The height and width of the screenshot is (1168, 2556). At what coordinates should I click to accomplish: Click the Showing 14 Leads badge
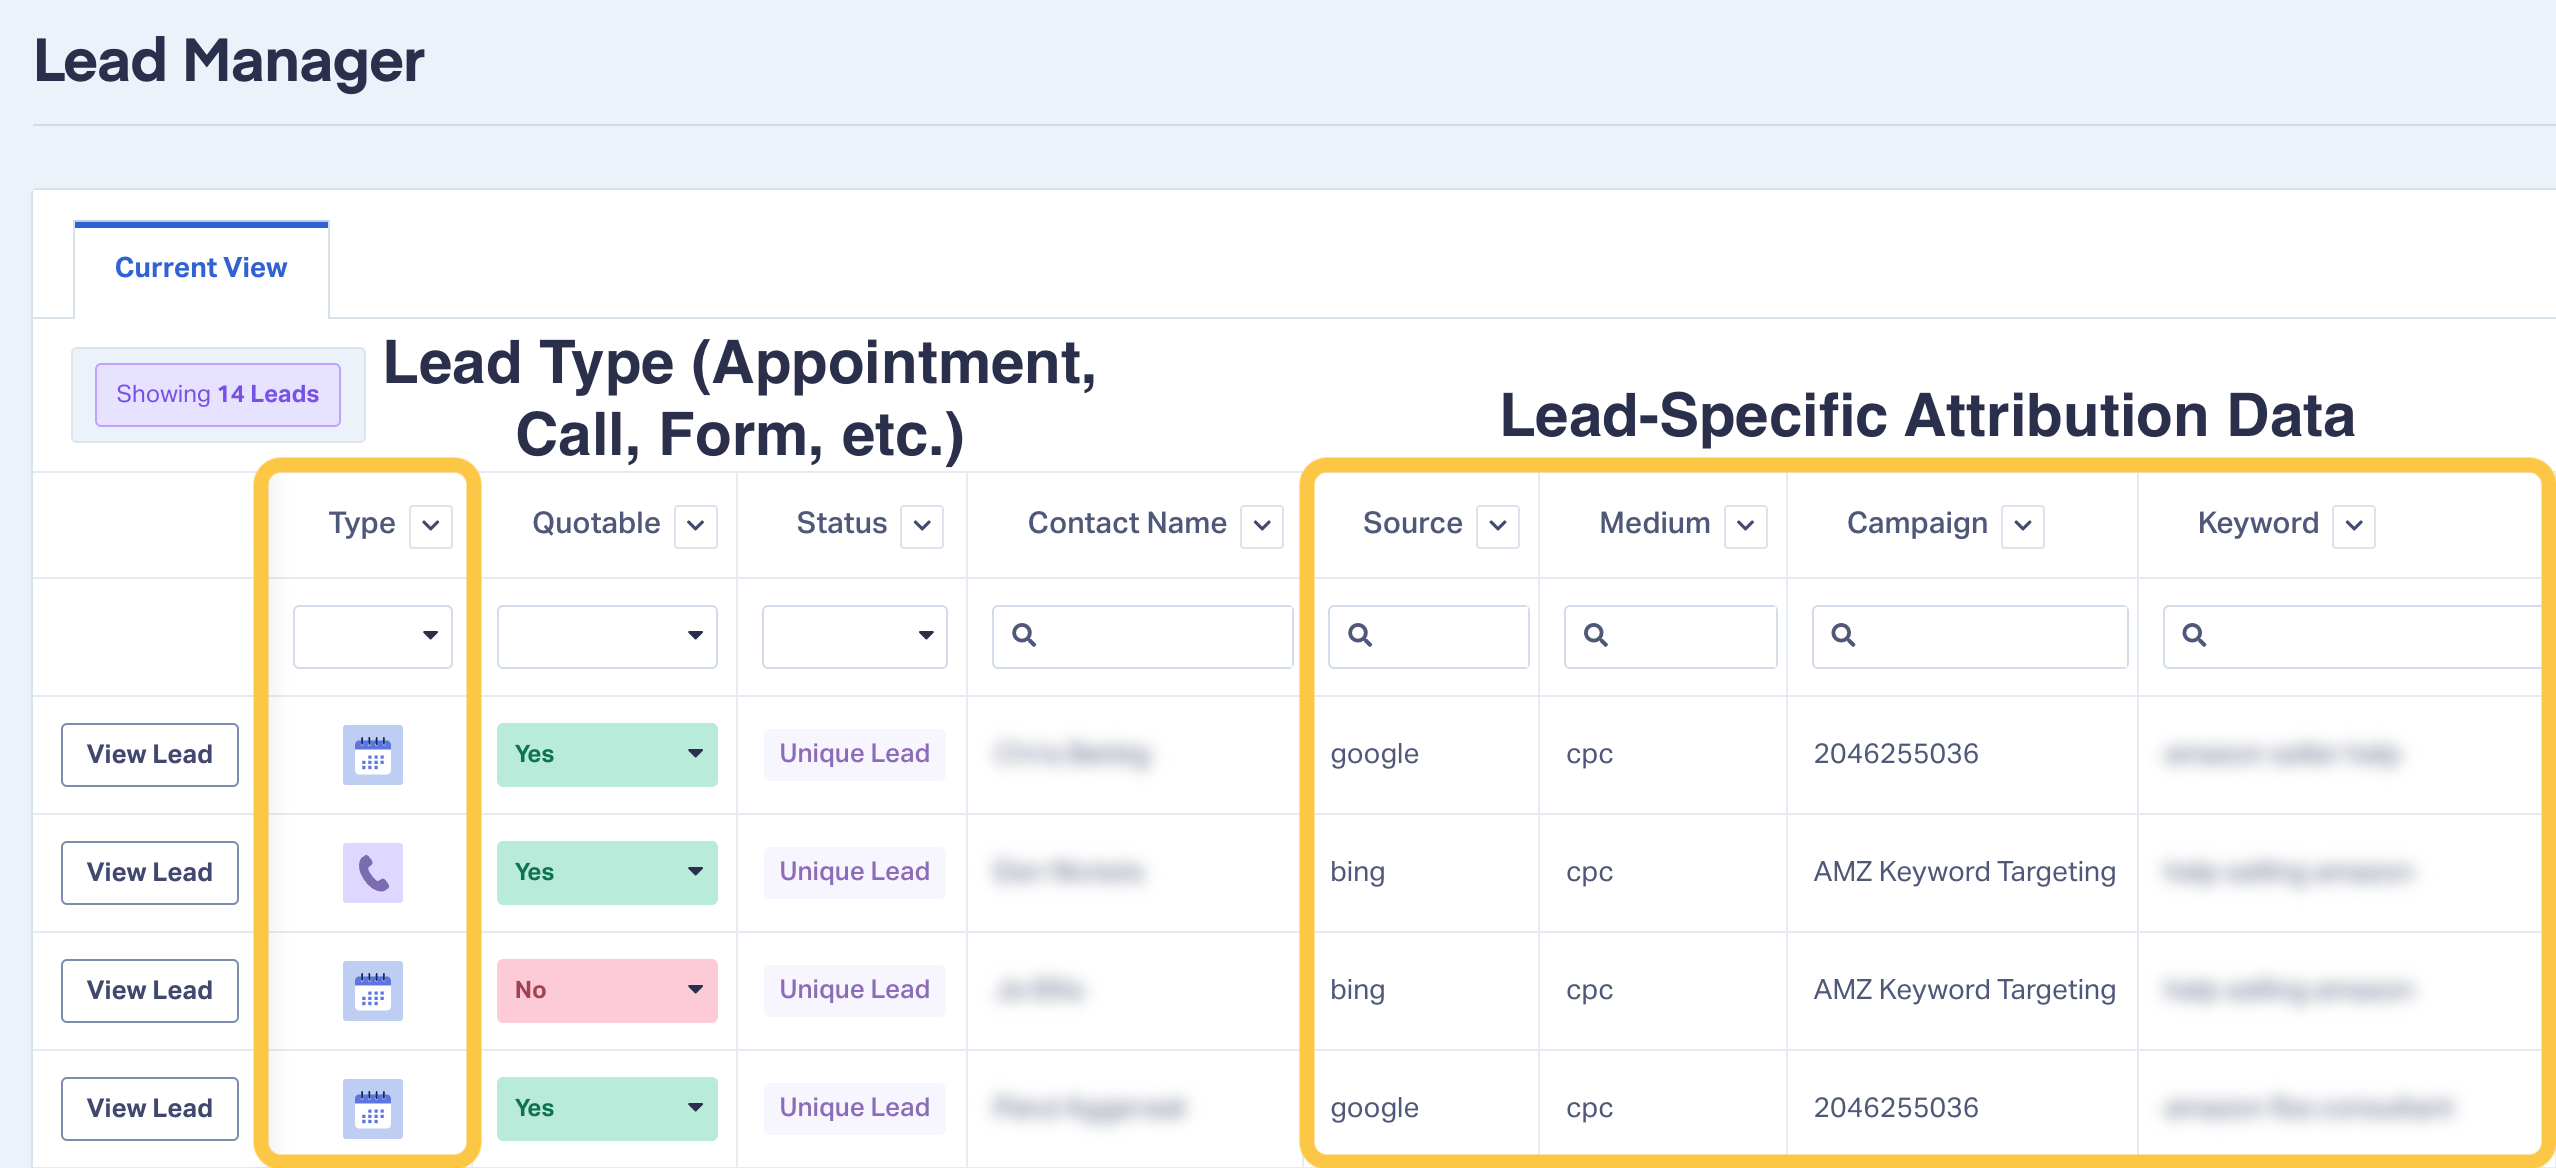(x=218, y=395)
